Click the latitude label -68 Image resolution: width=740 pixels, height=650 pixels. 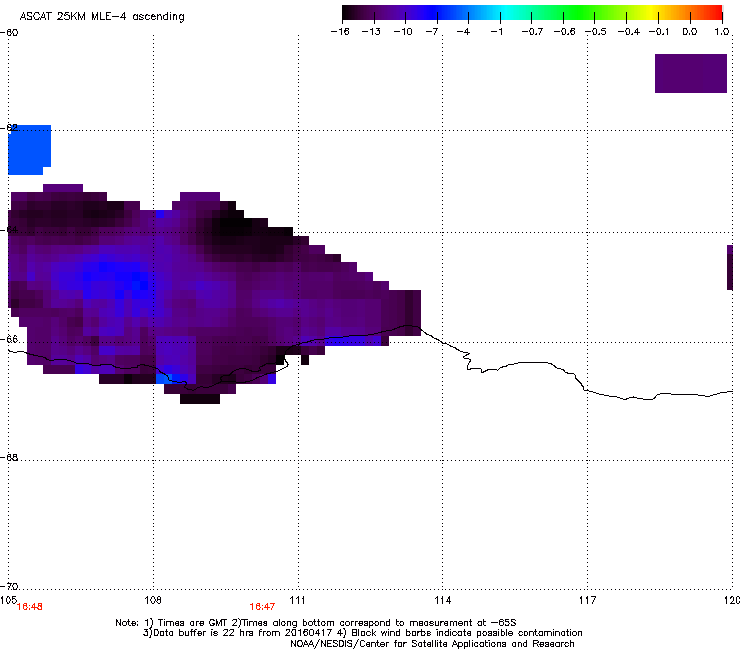(9, 457)
